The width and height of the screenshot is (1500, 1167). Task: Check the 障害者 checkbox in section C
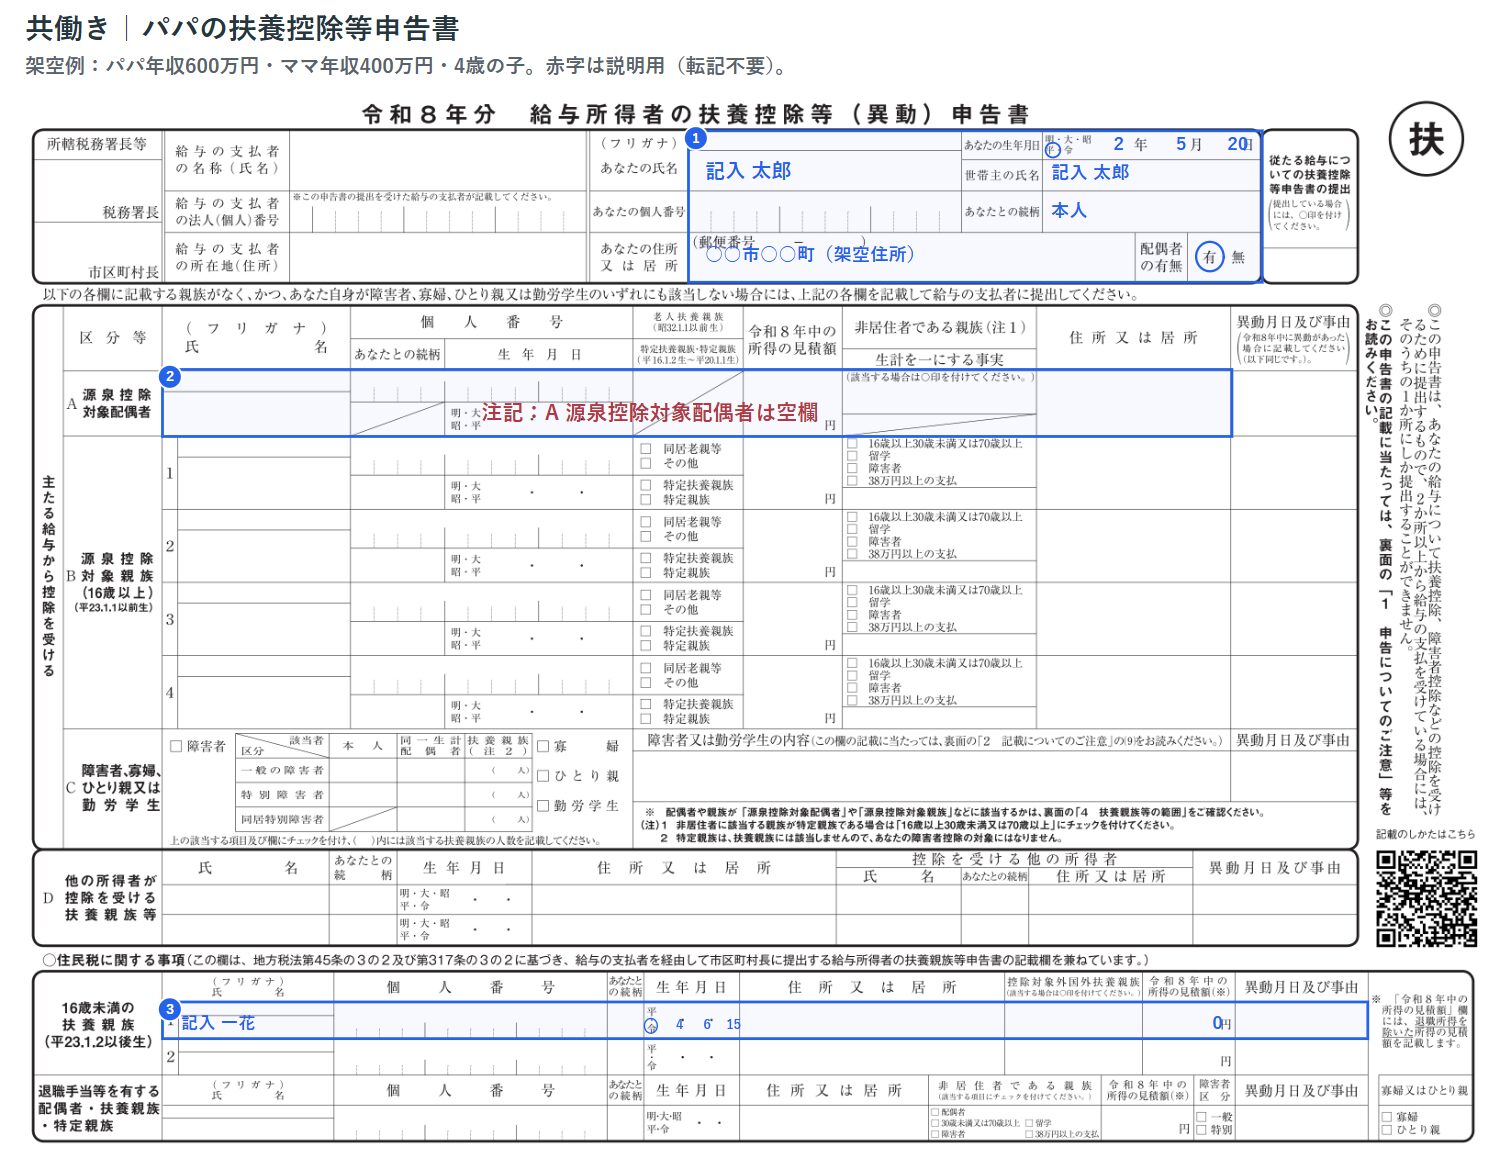(x=176, y=746)
